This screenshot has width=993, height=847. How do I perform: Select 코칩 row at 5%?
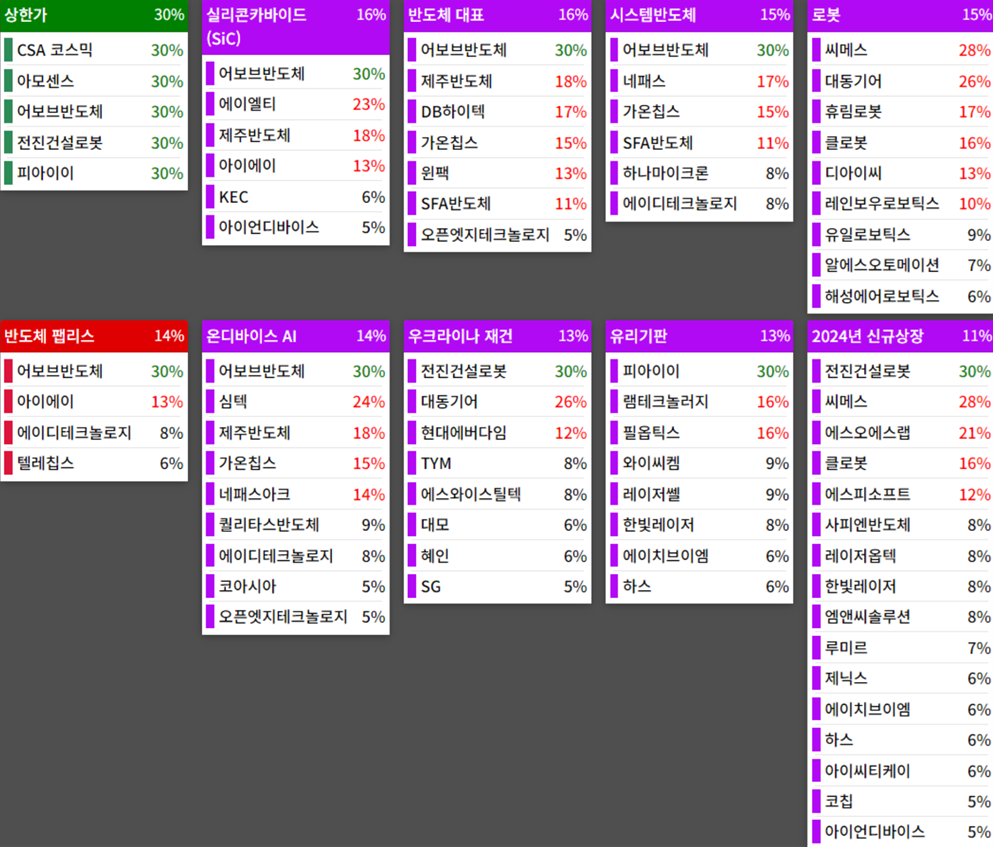901,801
